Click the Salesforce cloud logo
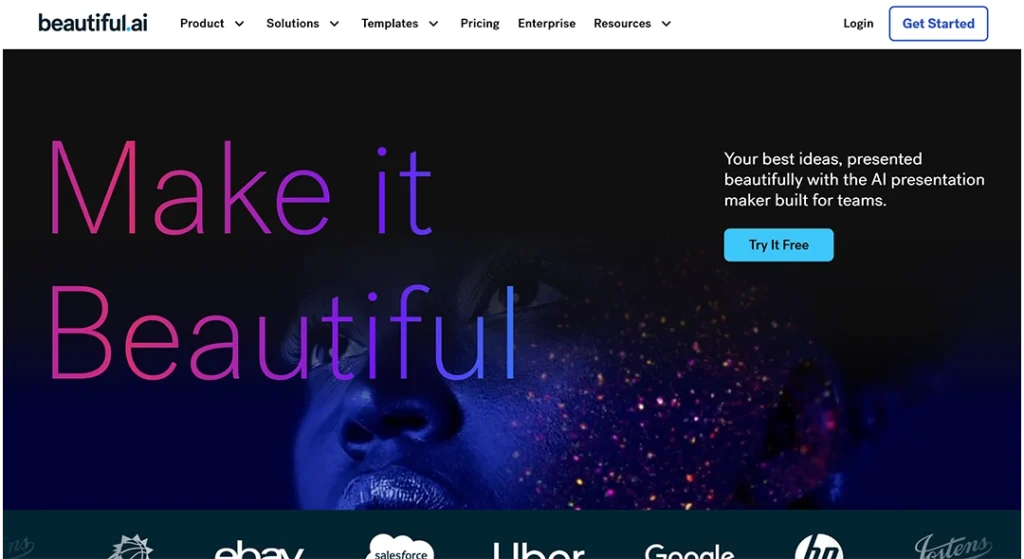 (400, 547)
